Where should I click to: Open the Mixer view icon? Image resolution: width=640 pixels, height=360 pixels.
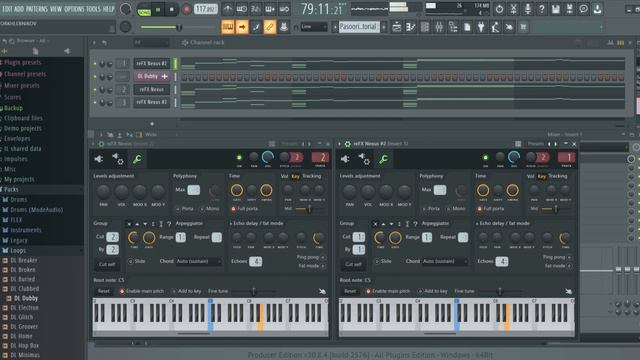[x=439, y=27]
